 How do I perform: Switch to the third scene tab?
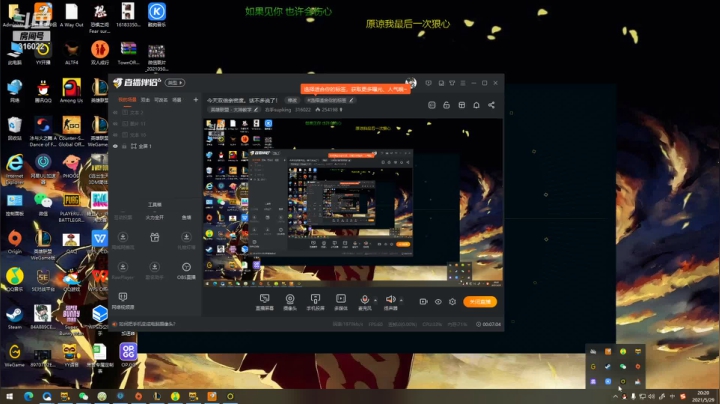[161, 100]
